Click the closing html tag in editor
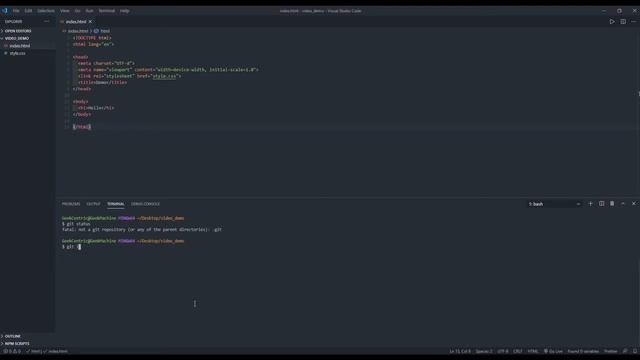This screenshot has height=360, width=640. click(x=82, y=127)
